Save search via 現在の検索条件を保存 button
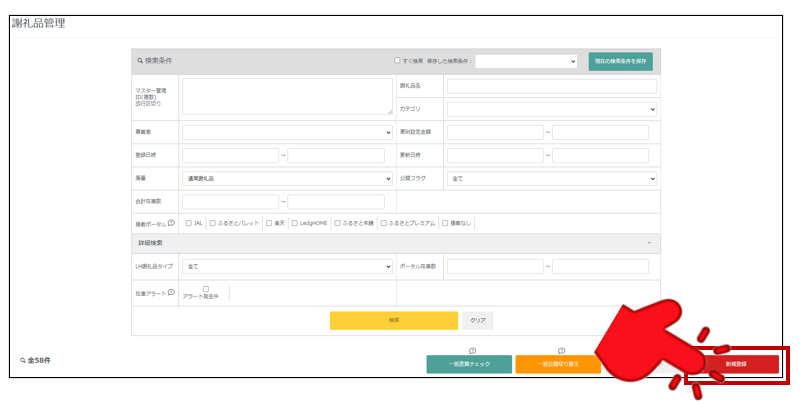Screen dimensions: 802x410 point(620,61)
